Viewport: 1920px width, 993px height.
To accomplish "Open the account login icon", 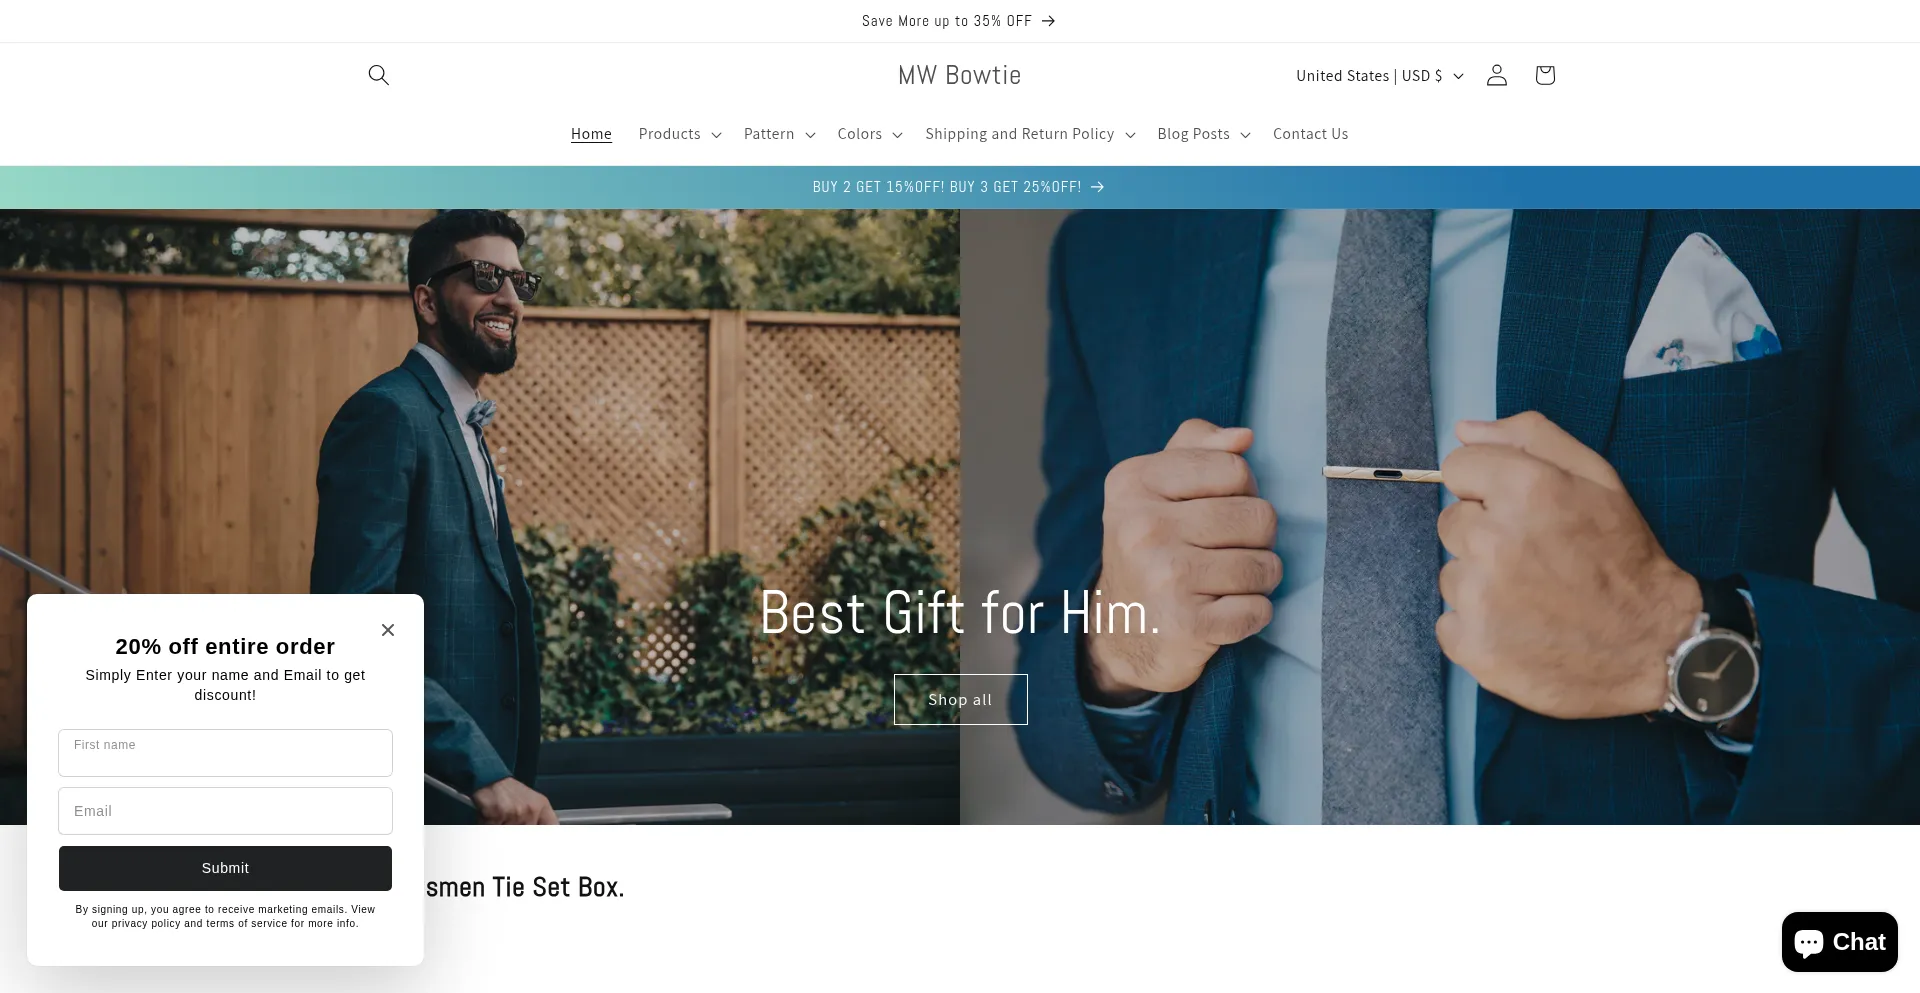I will pyautogui.click(x=1496, y=75).
